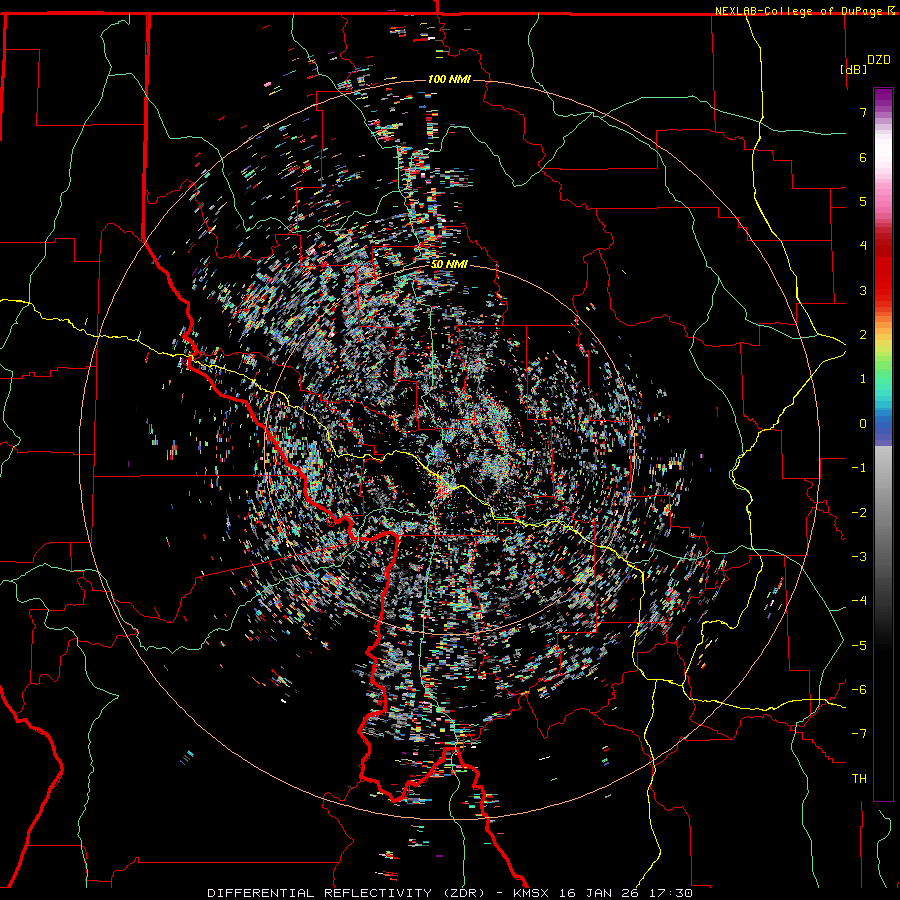Click the '50 NMI' range ring label
The height and width of the screenshot is (900, 900).
(449, 264)
